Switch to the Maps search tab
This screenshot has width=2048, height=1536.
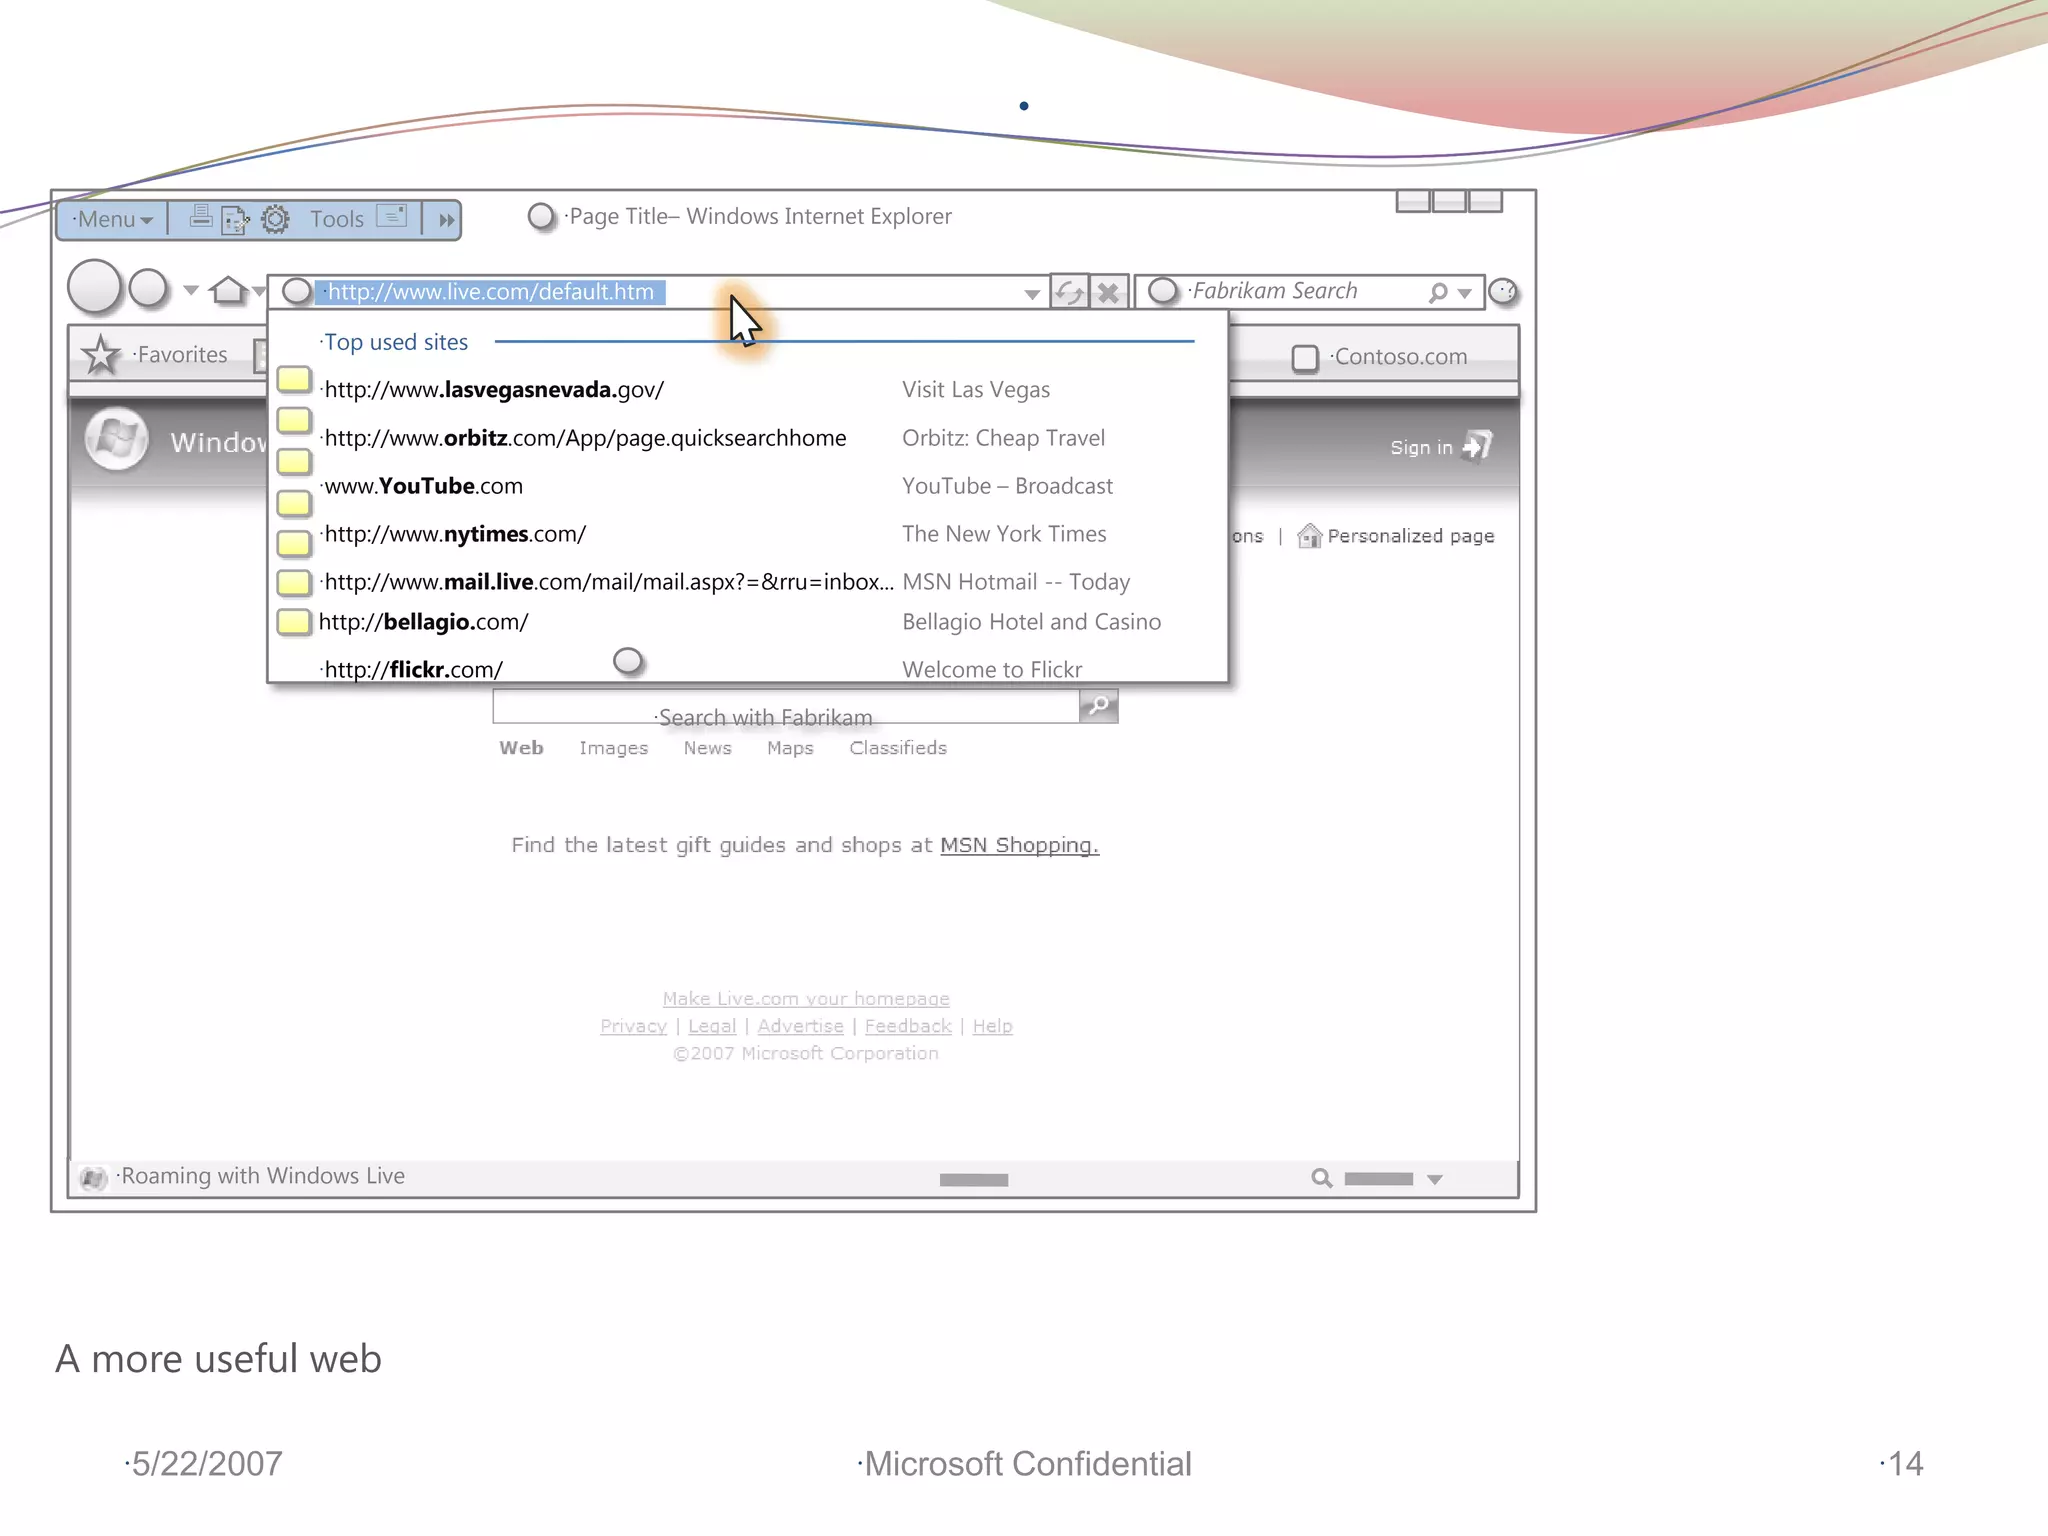(790, 748)
